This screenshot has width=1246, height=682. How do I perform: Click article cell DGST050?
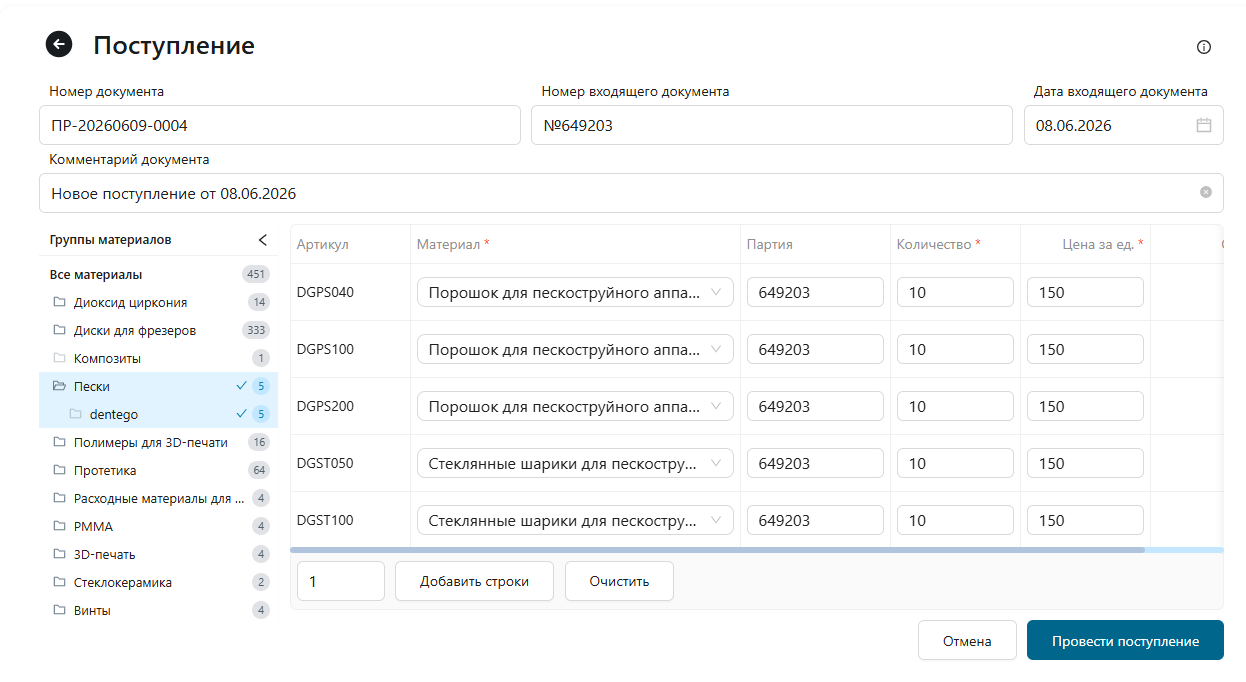[x=325, y=463]
